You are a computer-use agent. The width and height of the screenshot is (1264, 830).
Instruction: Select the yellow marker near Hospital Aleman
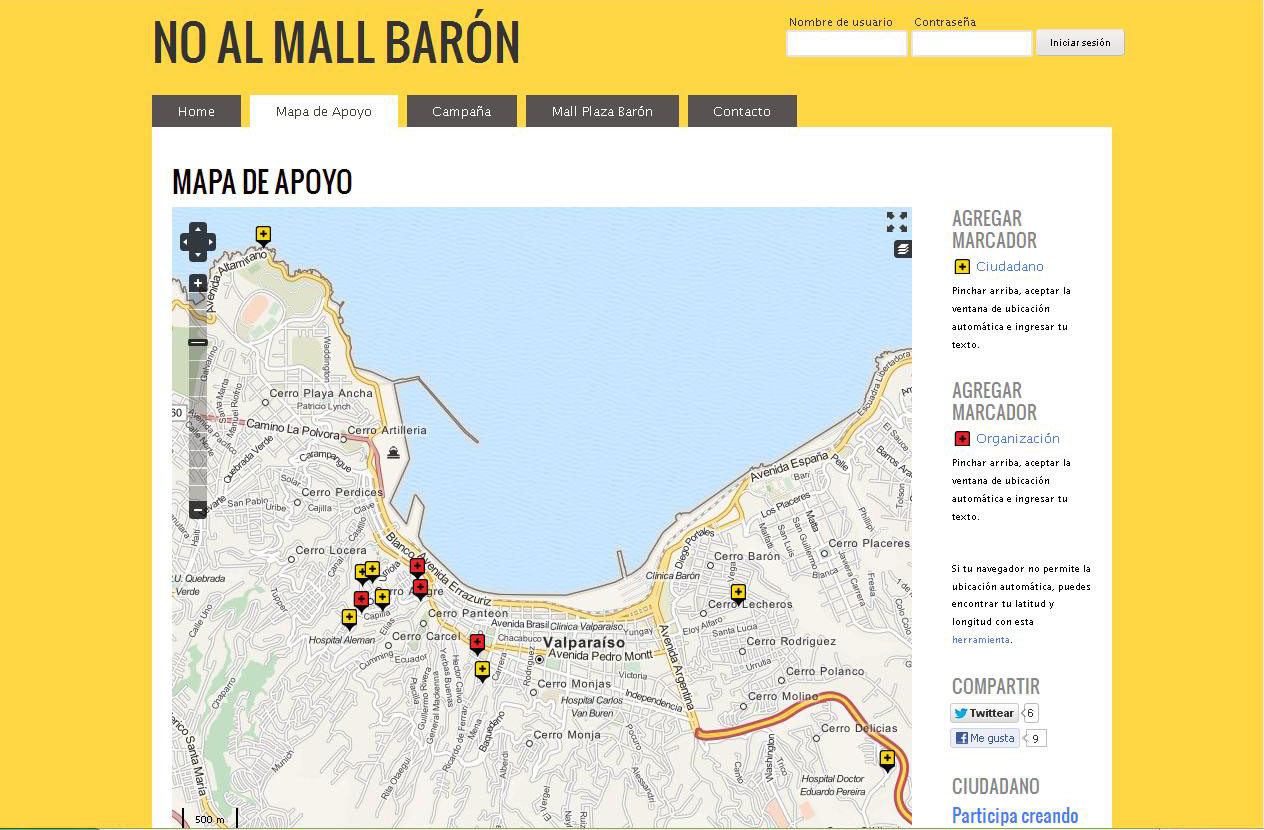pyautogui.click(x=349, y=618)
